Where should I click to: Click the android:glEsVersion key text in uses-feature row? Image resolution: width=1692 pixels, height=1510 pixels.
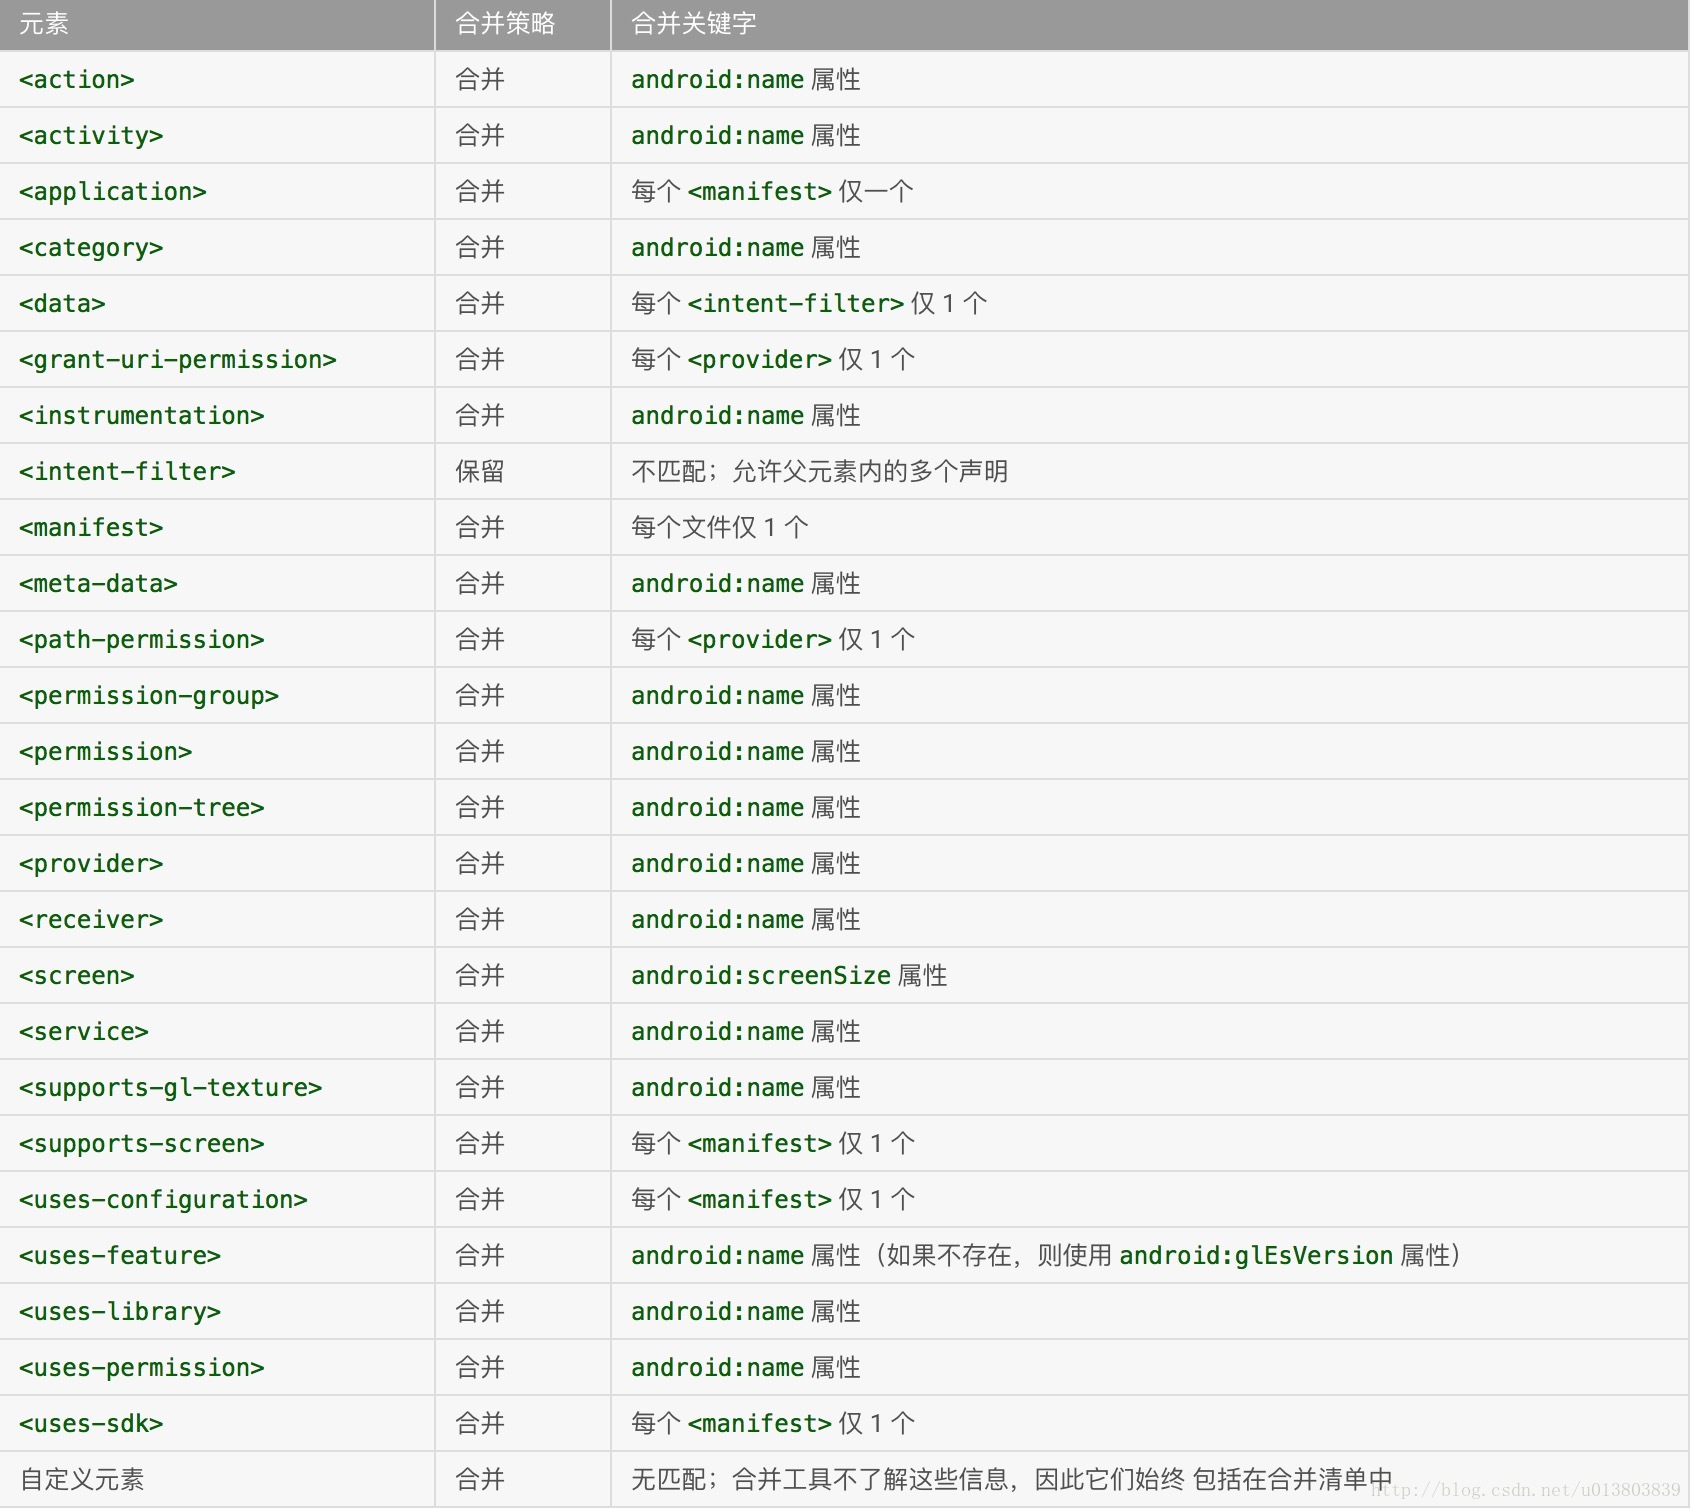click(x=1256, y=1256)
